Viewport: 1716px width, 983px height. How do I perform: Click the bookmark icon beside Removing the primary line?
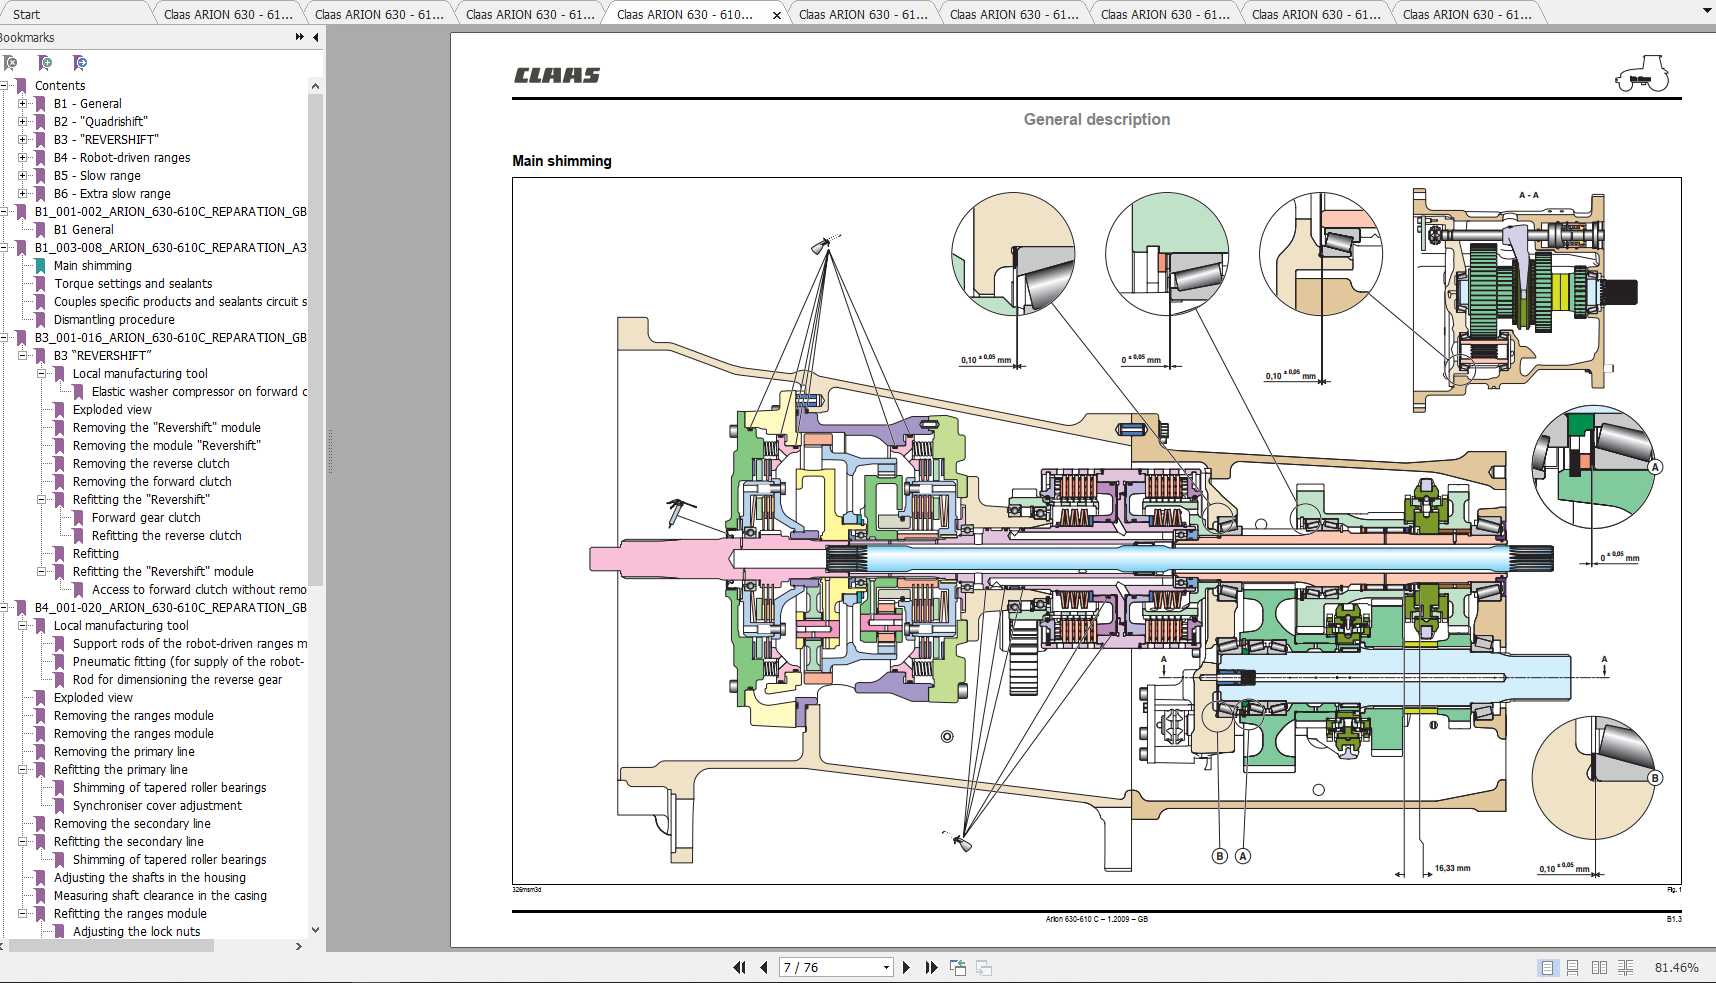(40, 752)
